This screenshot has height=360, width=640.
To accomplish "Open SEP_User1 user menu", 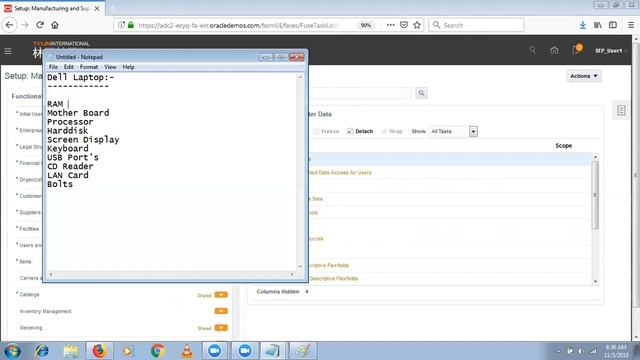I will [x=611, y=51].
